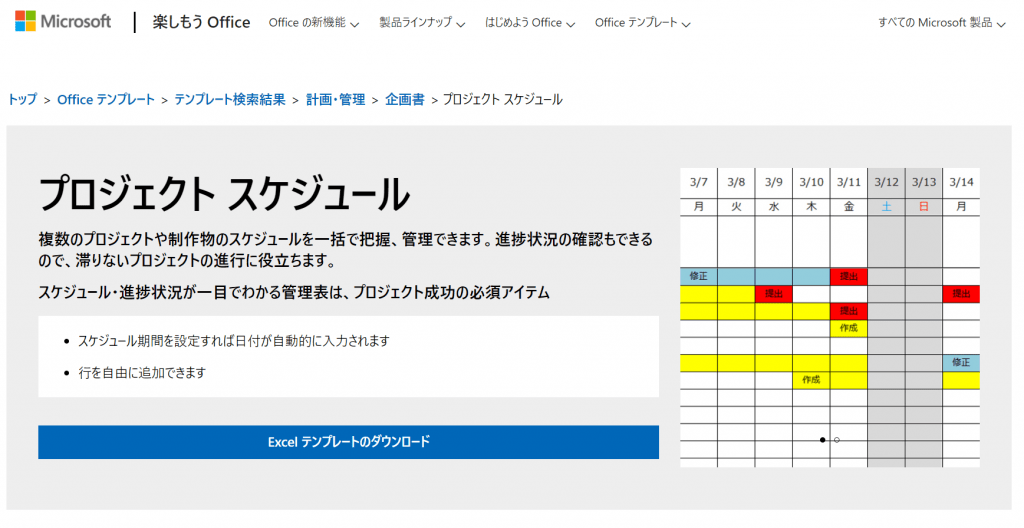Click the red 提出 cell under 3/11
Image resolution: width=1024 pixels, height=528 pixels.
coord(848,276)
